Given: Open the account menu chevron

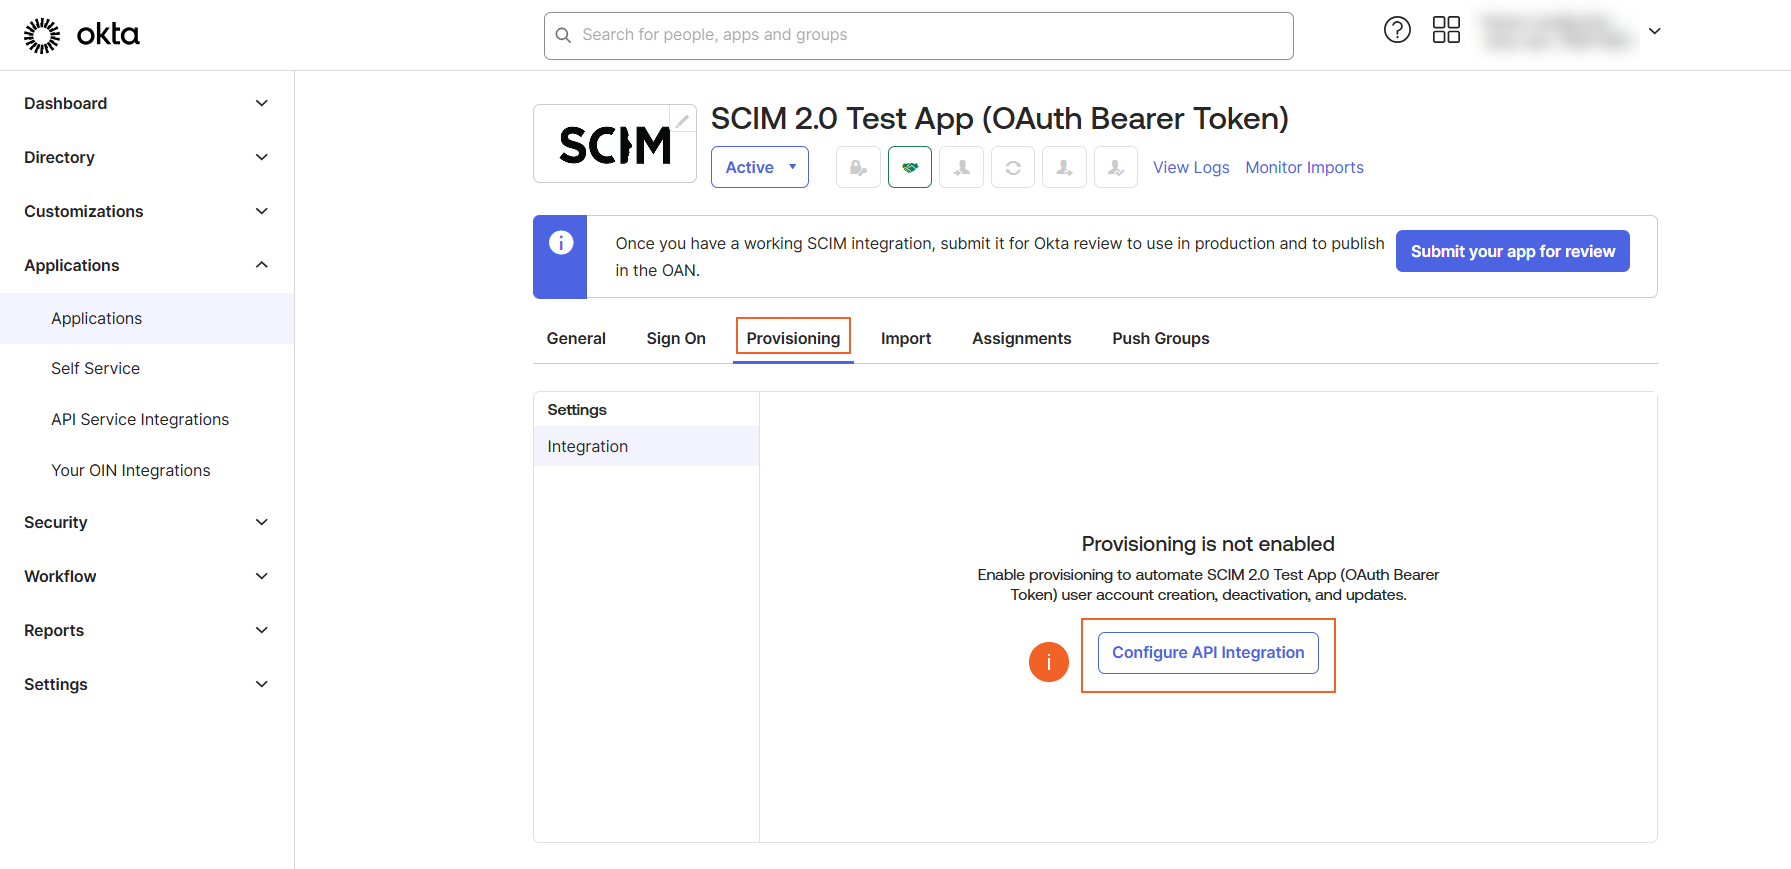Looking at the screenshot, I should pyautogui.click(x=1654, y=31).
